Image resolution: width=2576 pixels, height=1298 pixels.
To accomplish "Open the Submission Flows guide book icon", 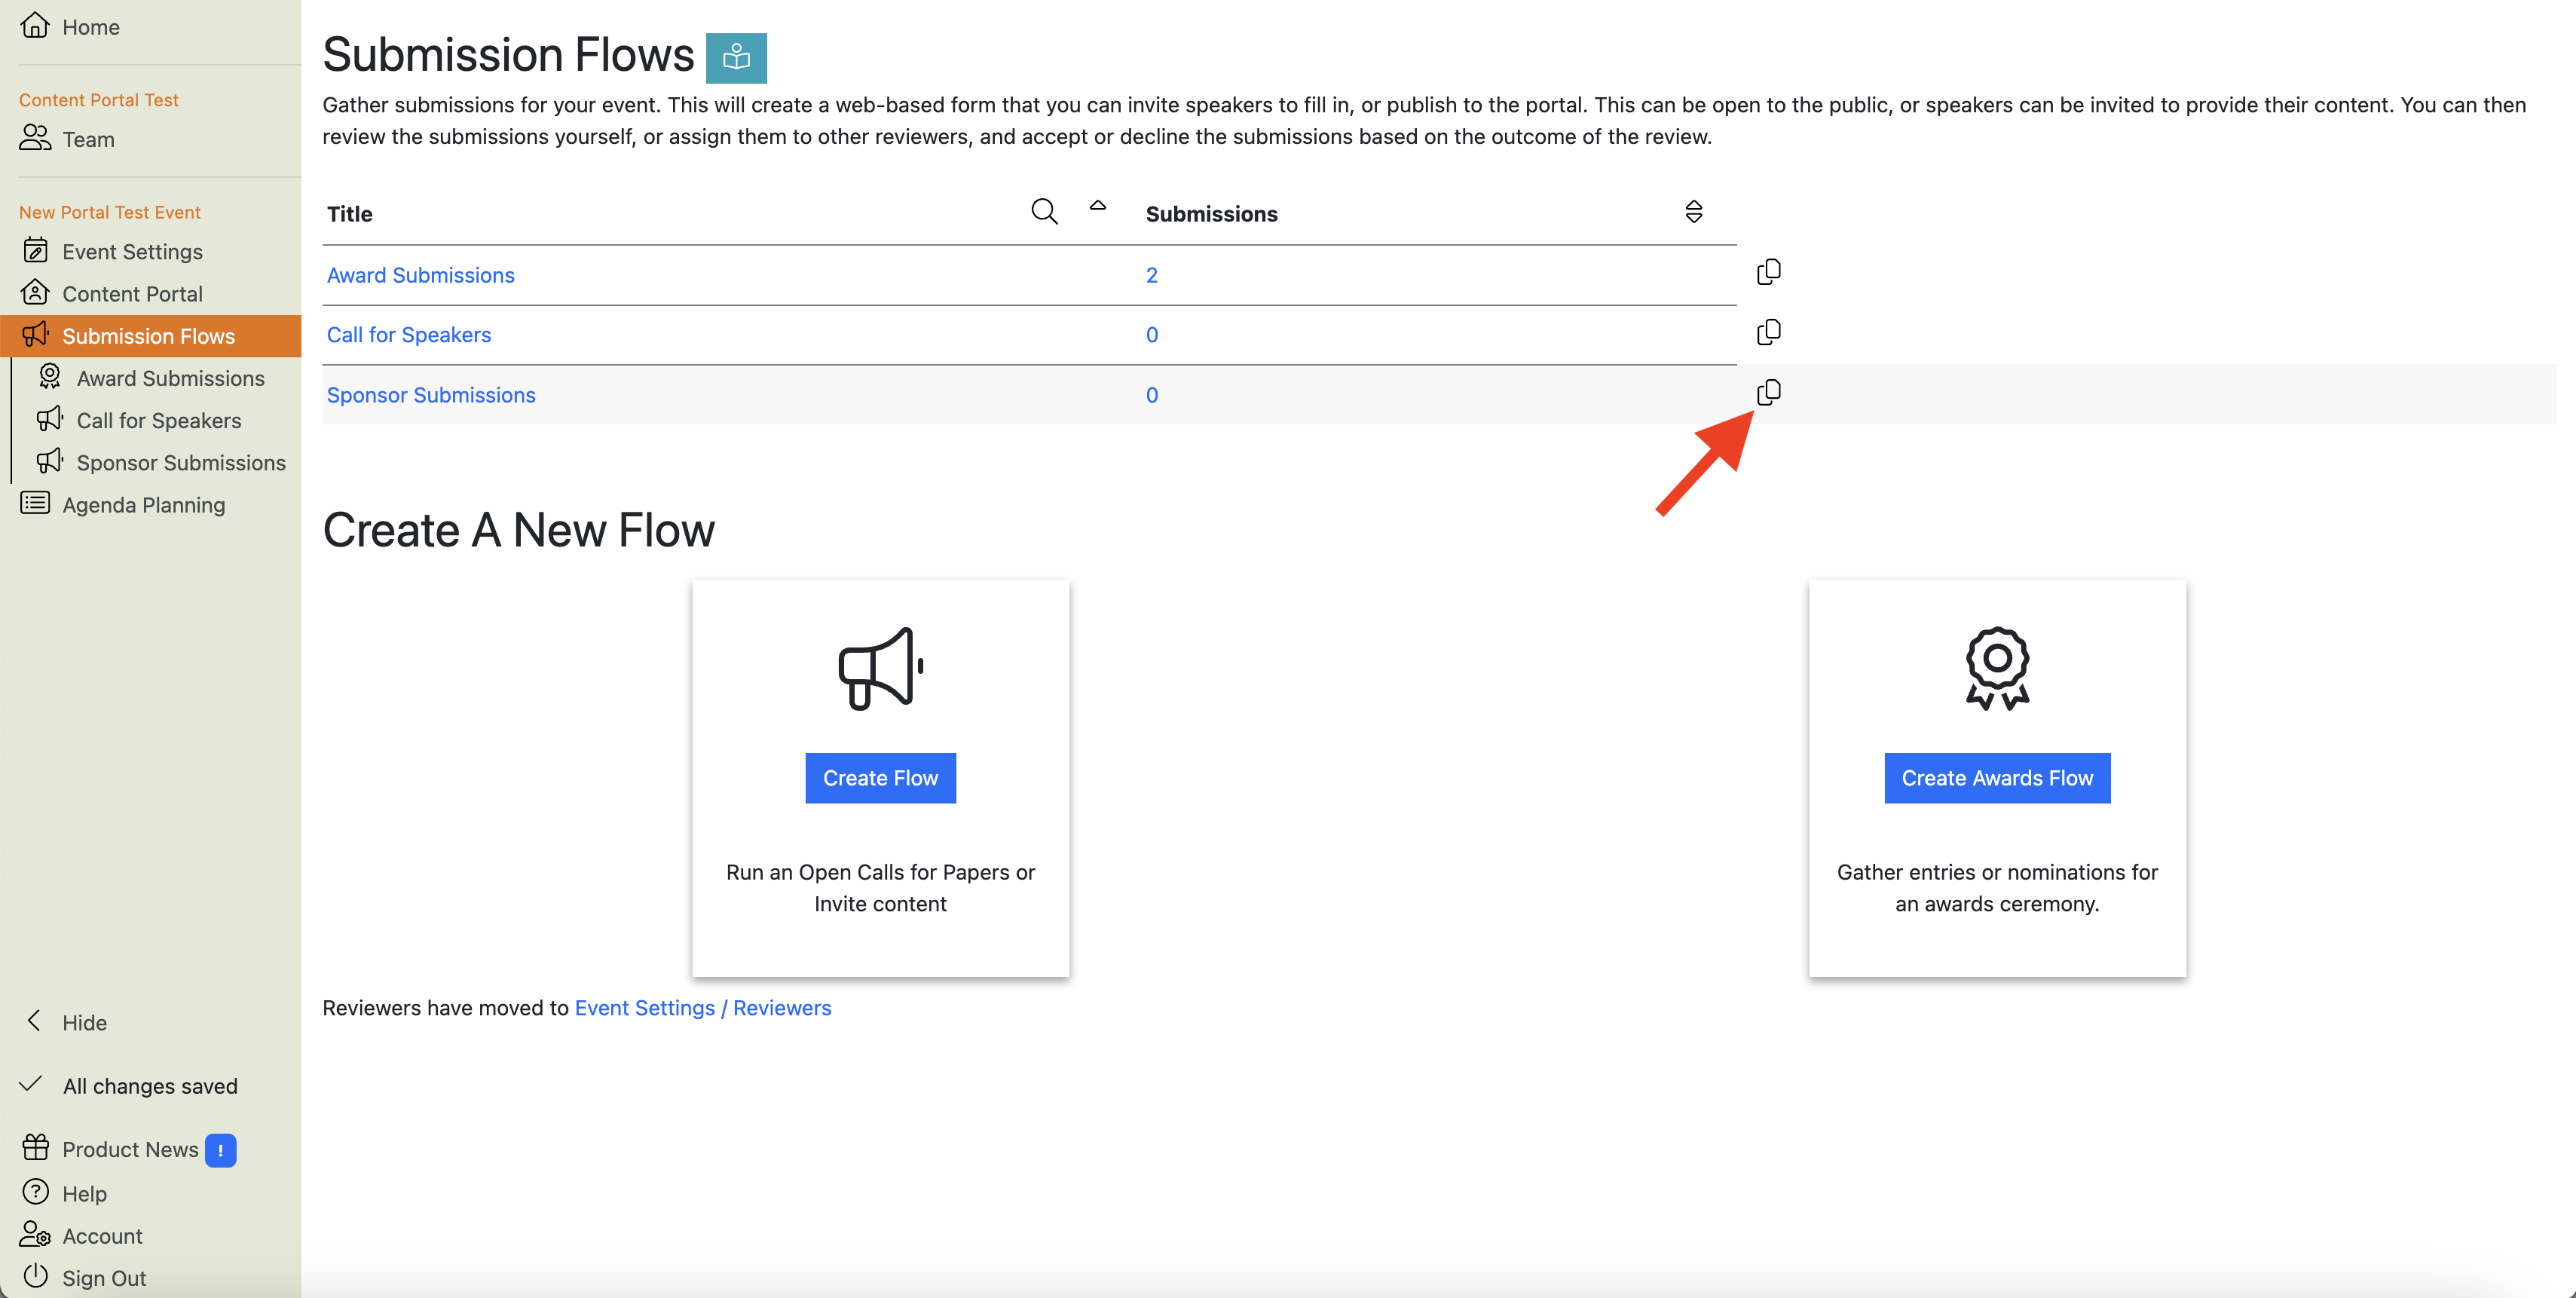I will click(736, 57).
